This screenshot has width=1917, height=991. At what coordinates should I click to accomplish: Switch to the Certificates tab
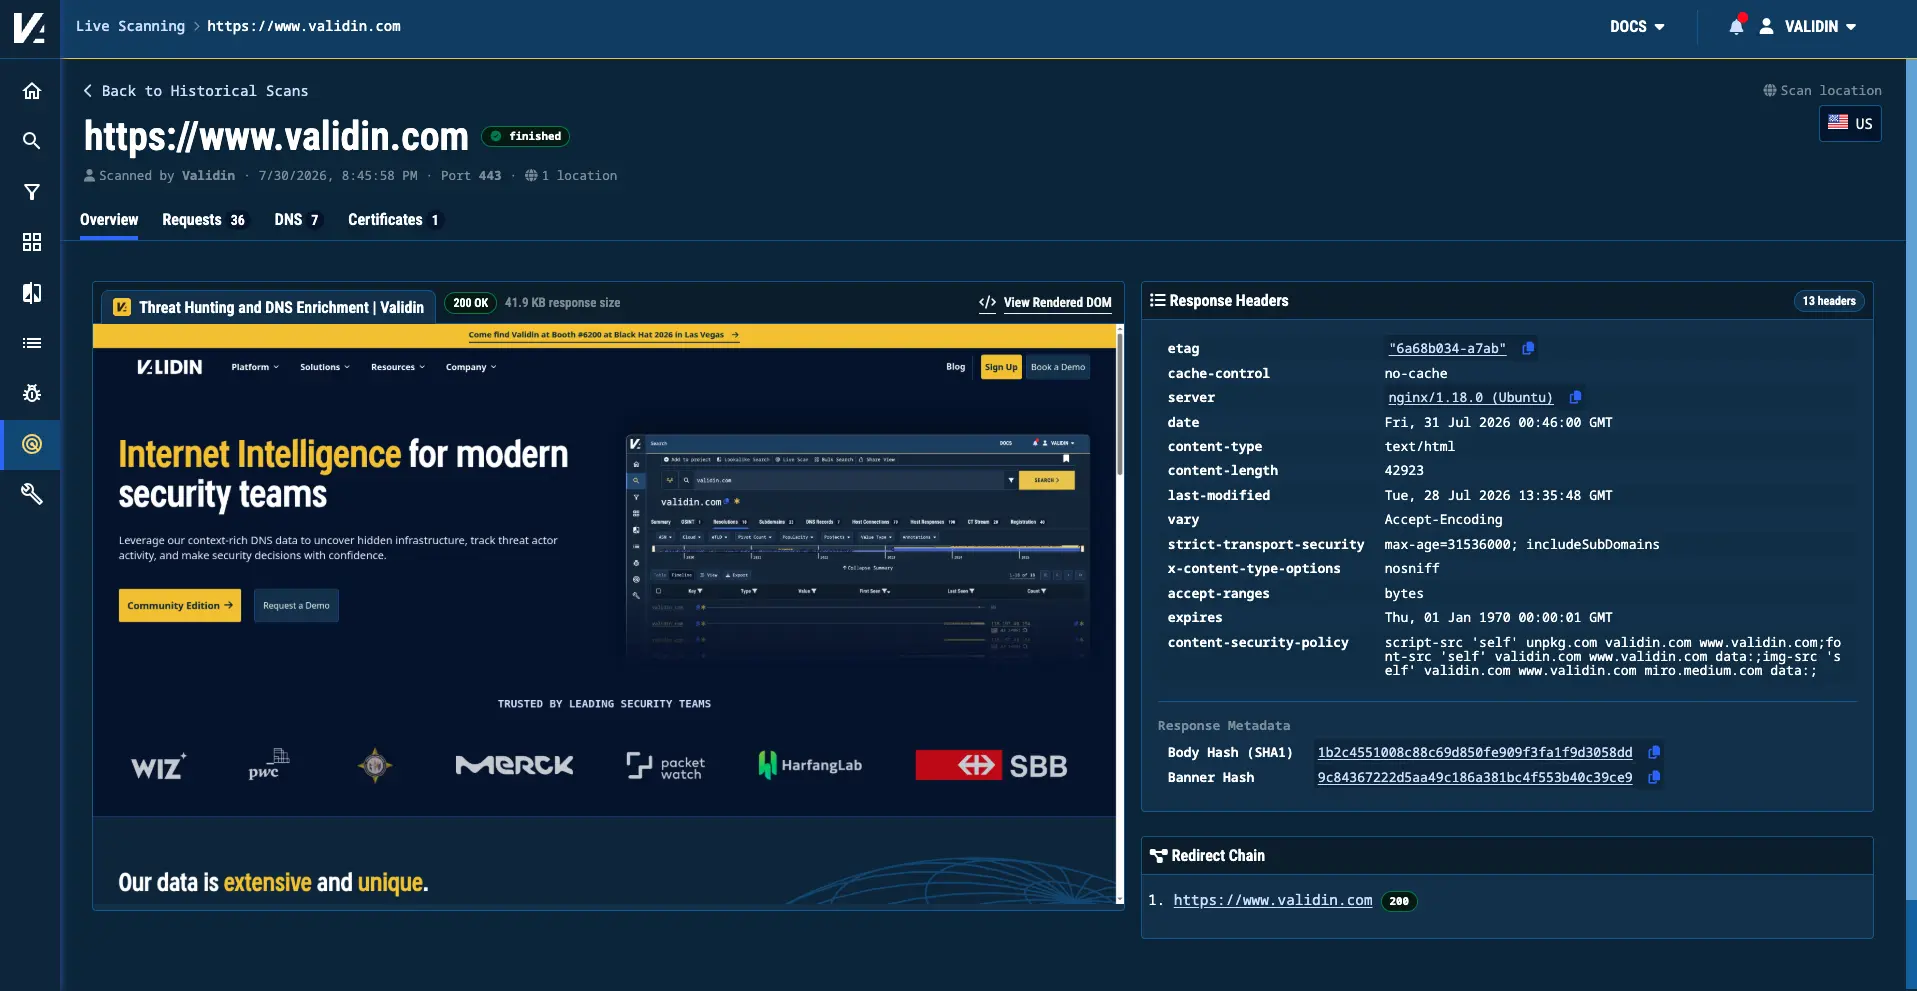pyautogui.click(x=394, y=220)
